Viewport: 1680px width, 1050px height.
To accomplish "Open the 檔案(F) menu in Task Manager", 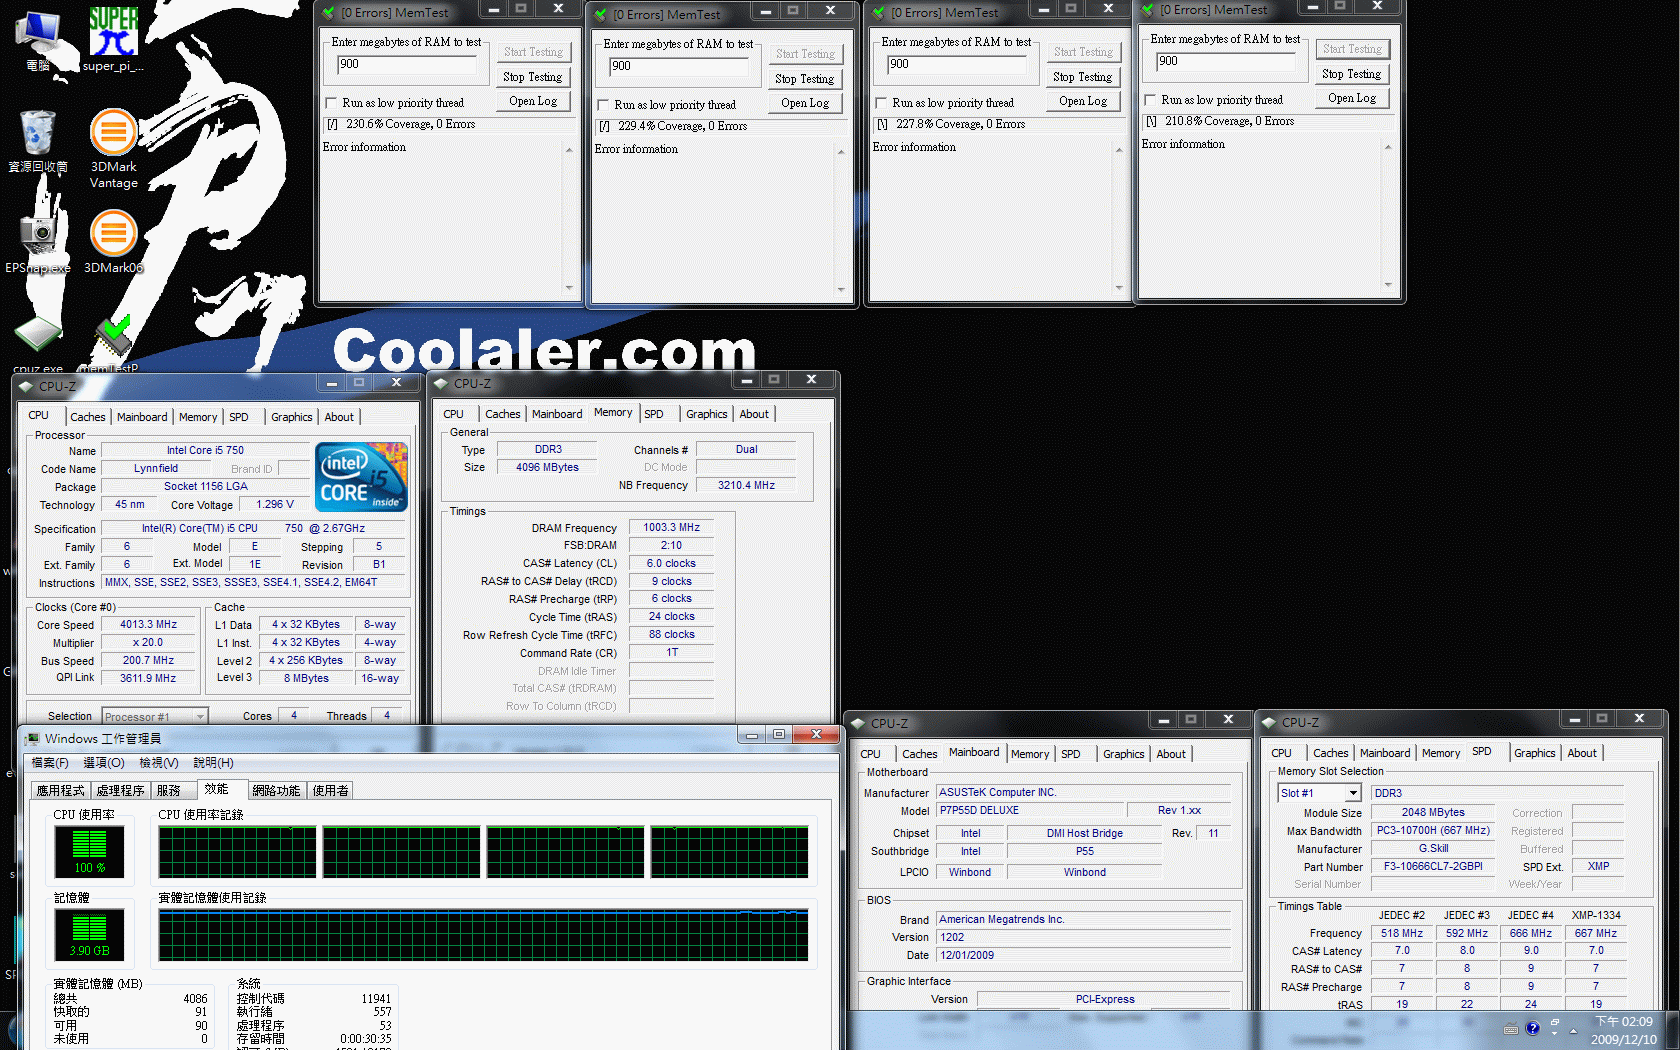I will coord(50,763).
